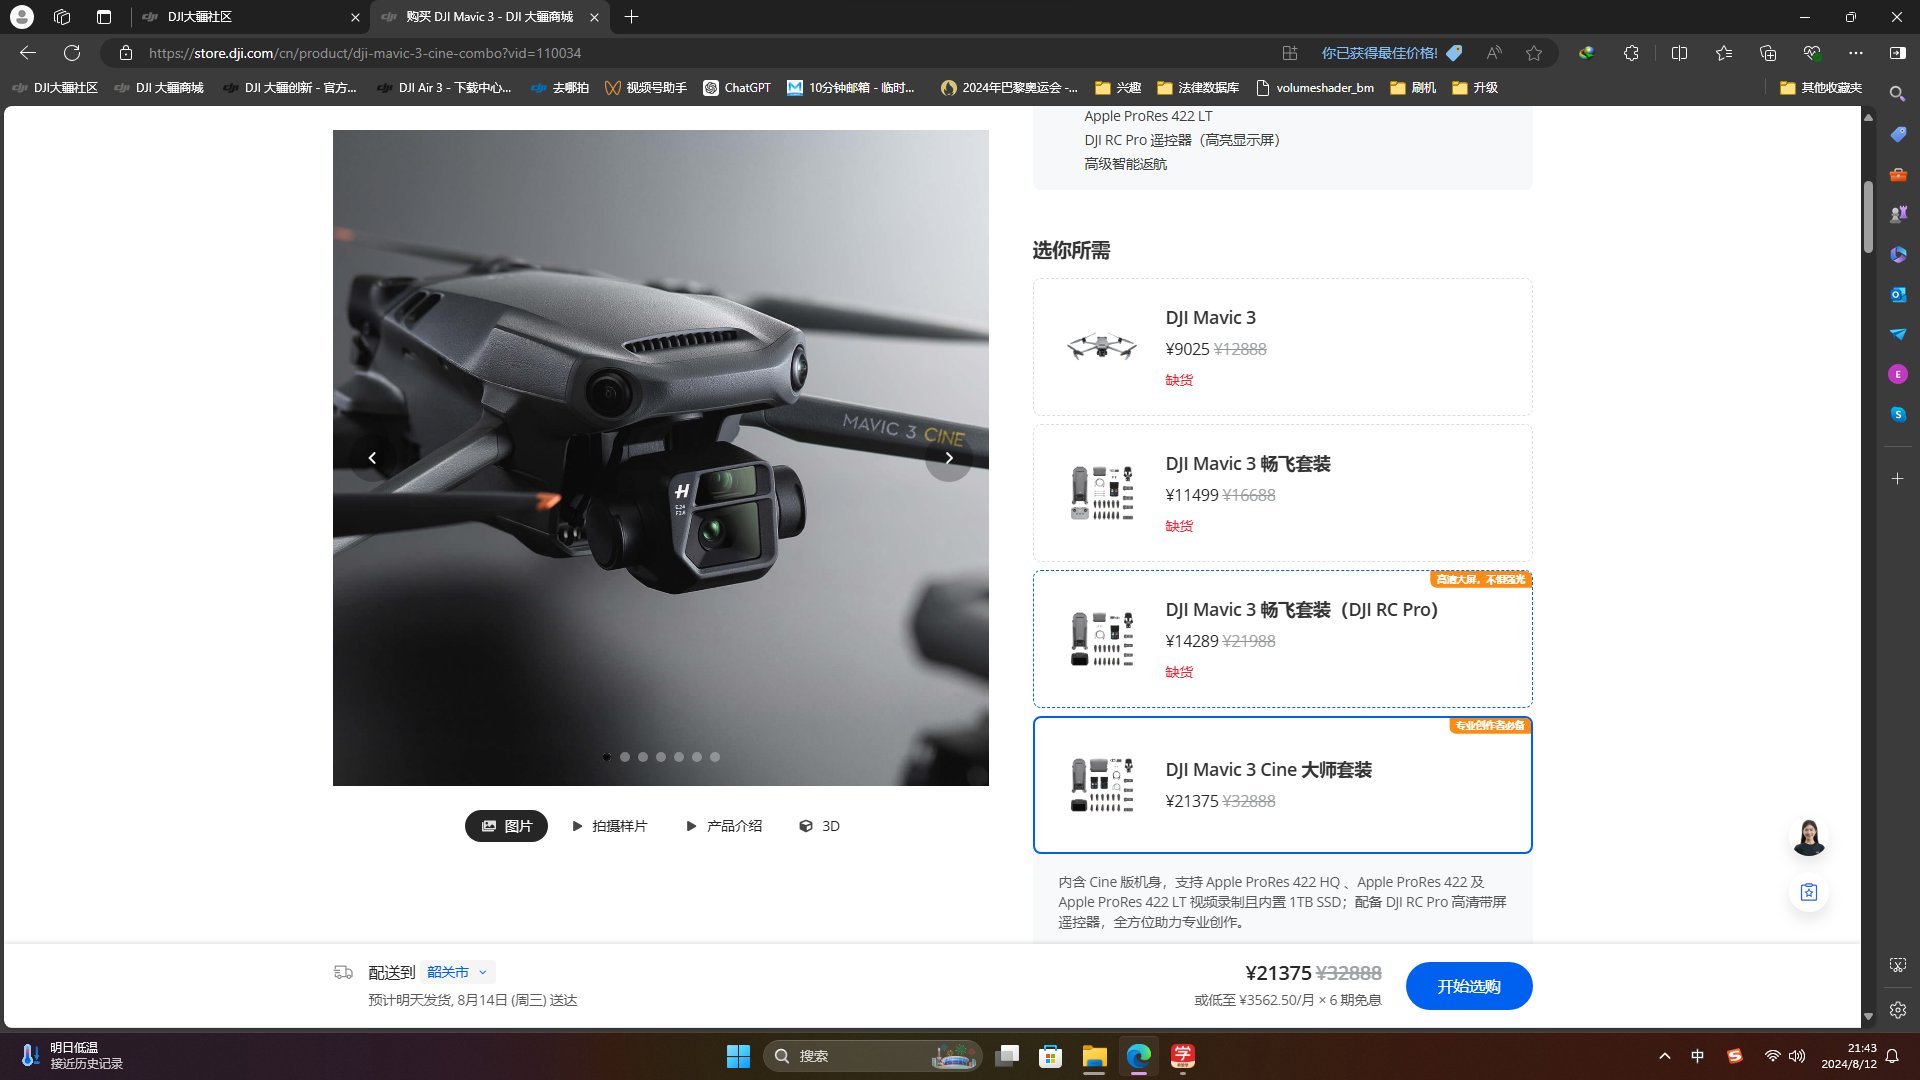
Task: Open sidebar settings gear icon
Action: (x=1898, y=1010)
